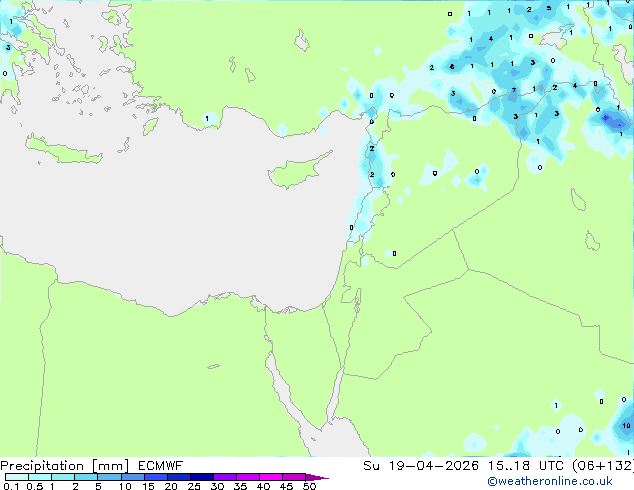
Task: Click the legend label "35"
Action: [240, 486]
